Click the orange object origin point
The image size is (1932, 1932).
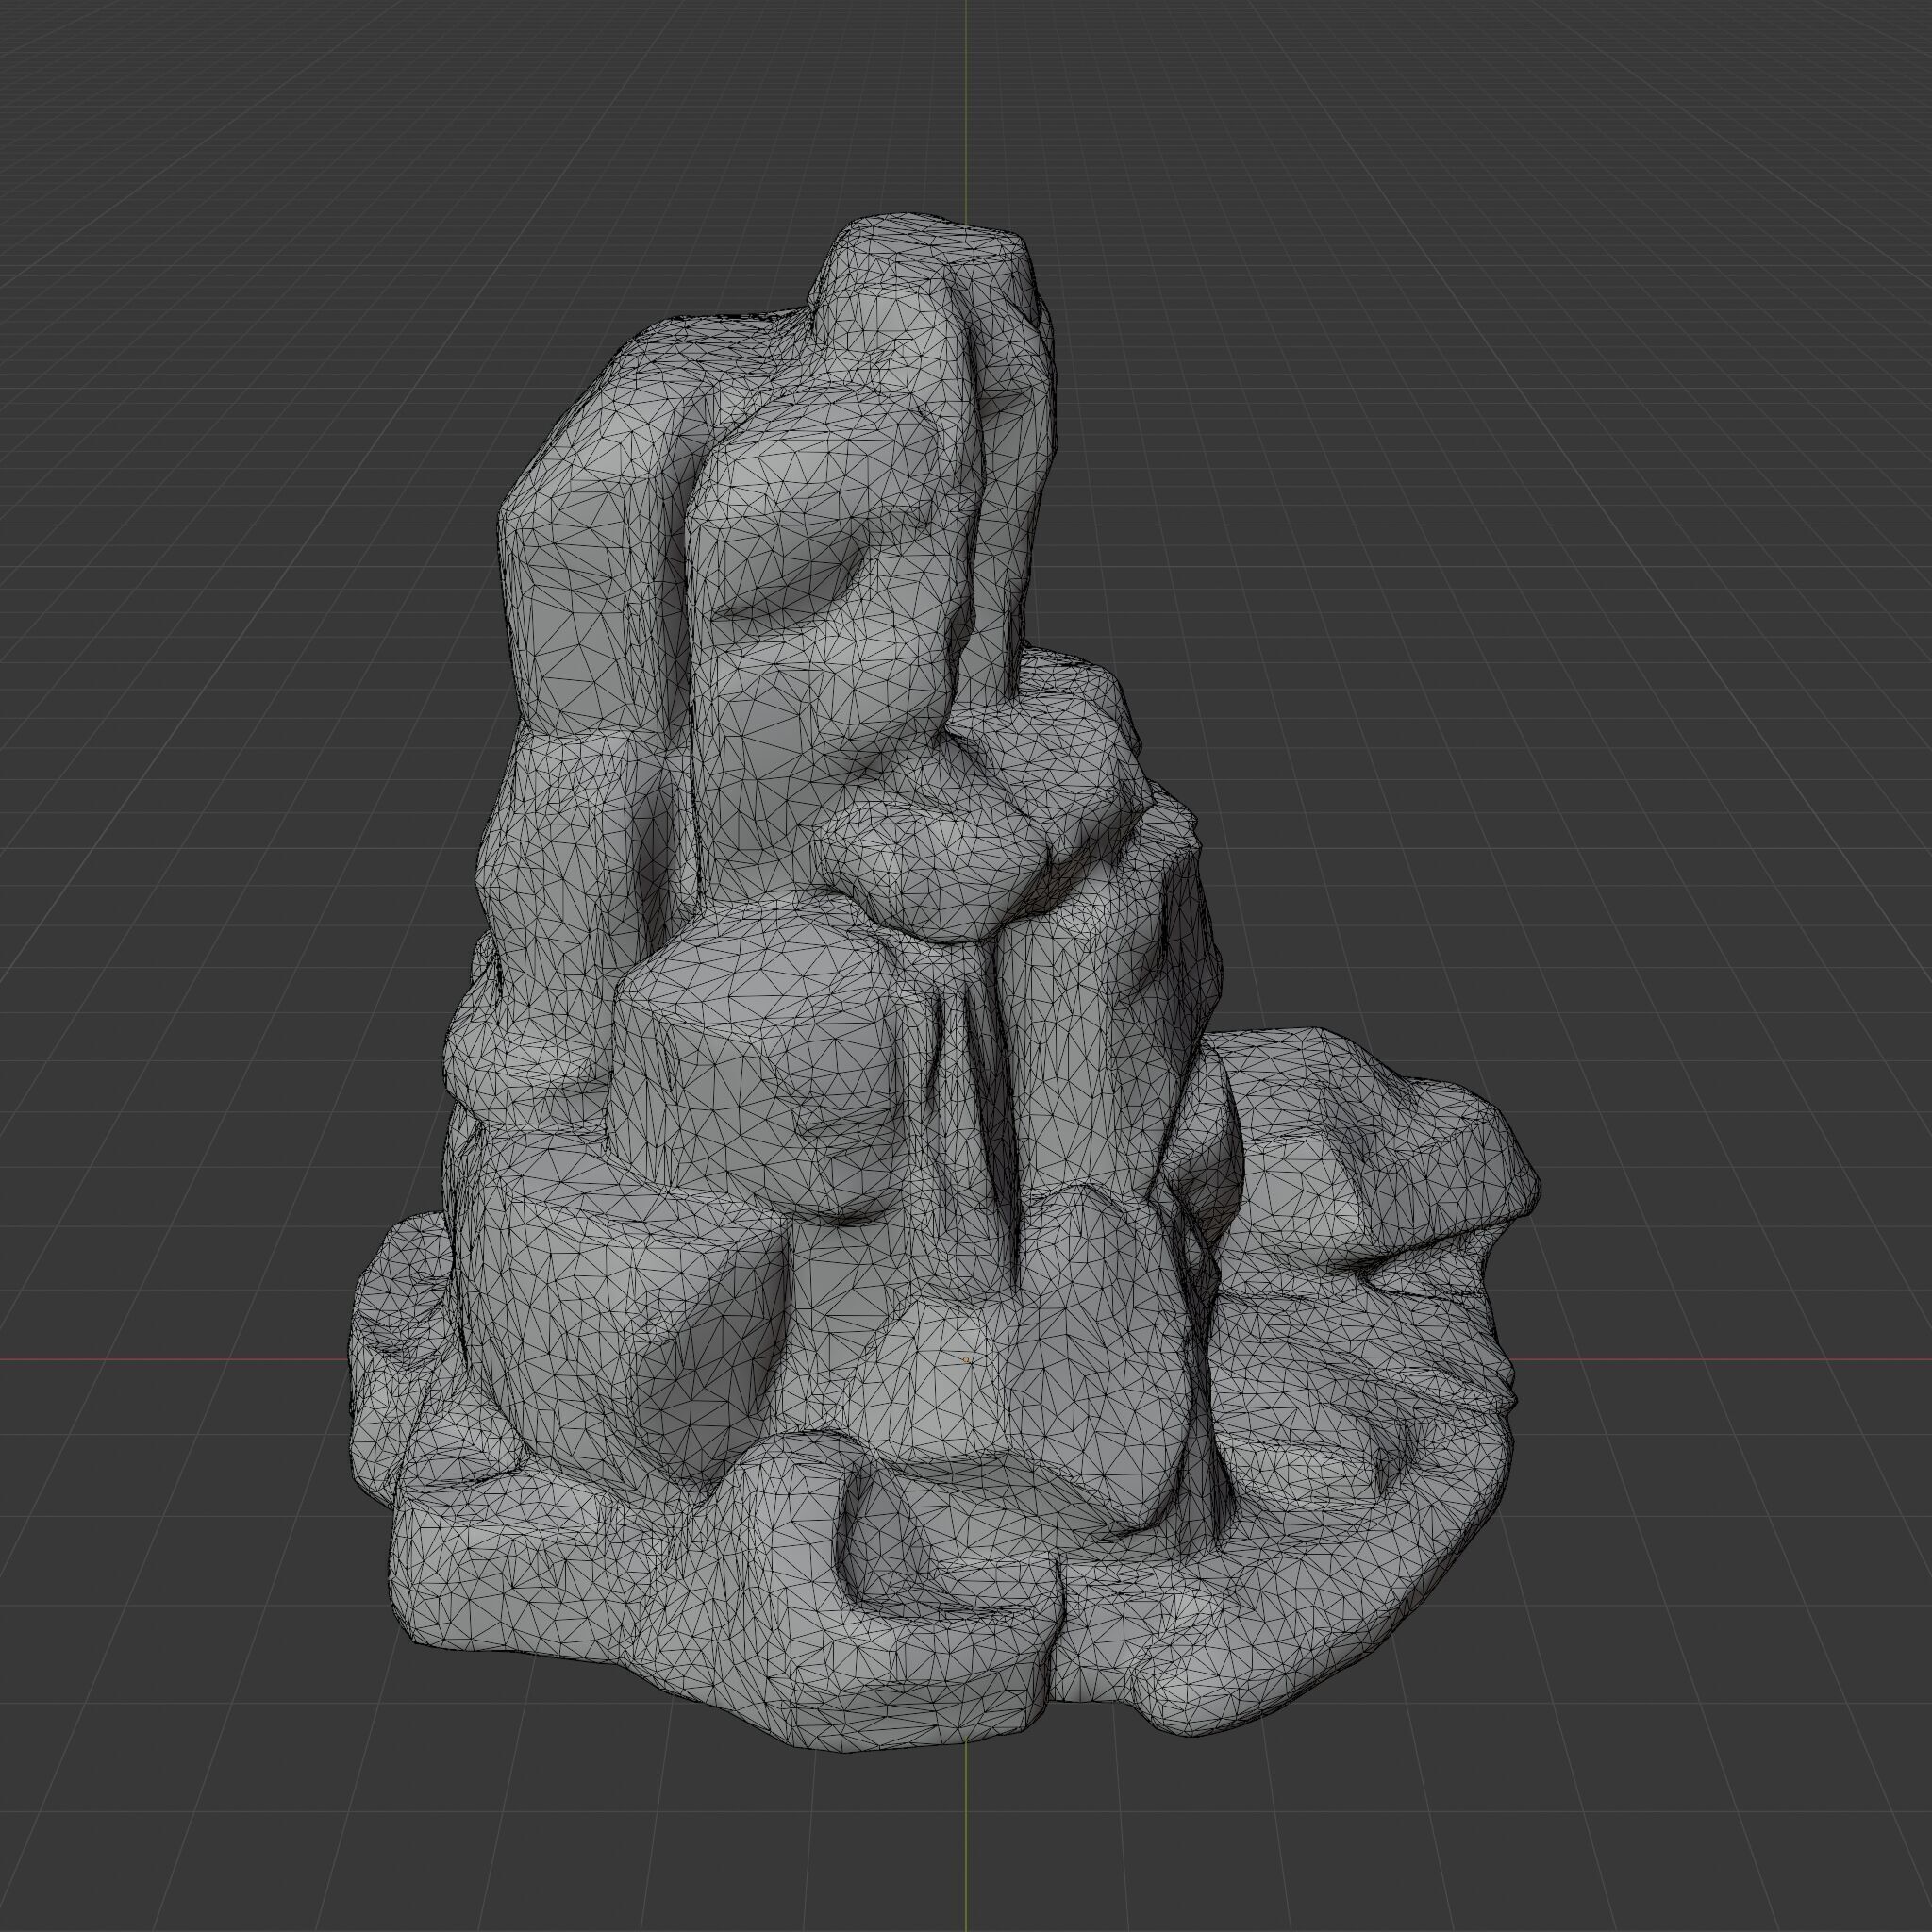click(967, 1360)
